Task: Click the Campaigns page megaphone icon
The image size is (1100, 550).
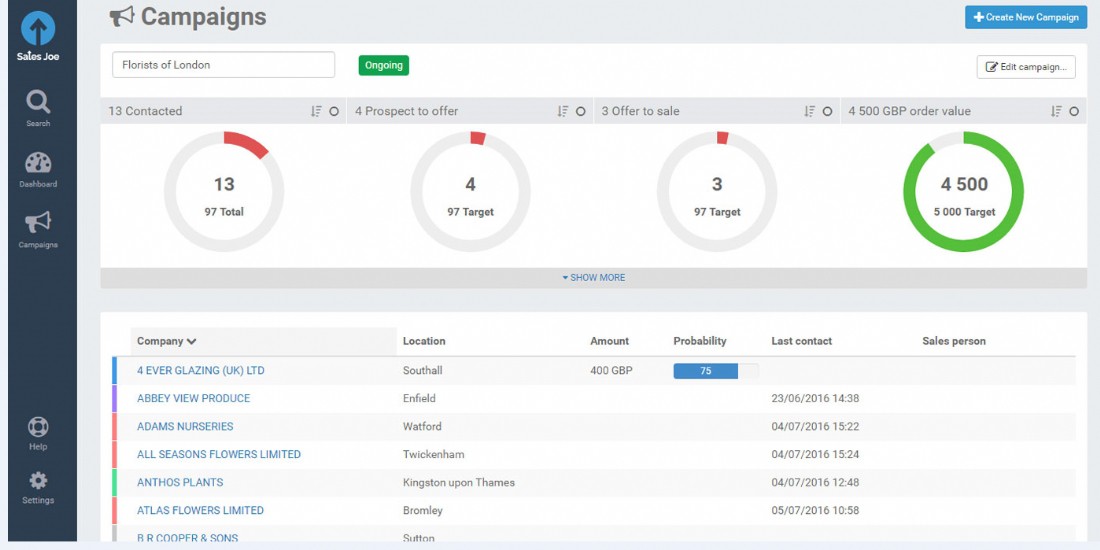Action: 122,16
